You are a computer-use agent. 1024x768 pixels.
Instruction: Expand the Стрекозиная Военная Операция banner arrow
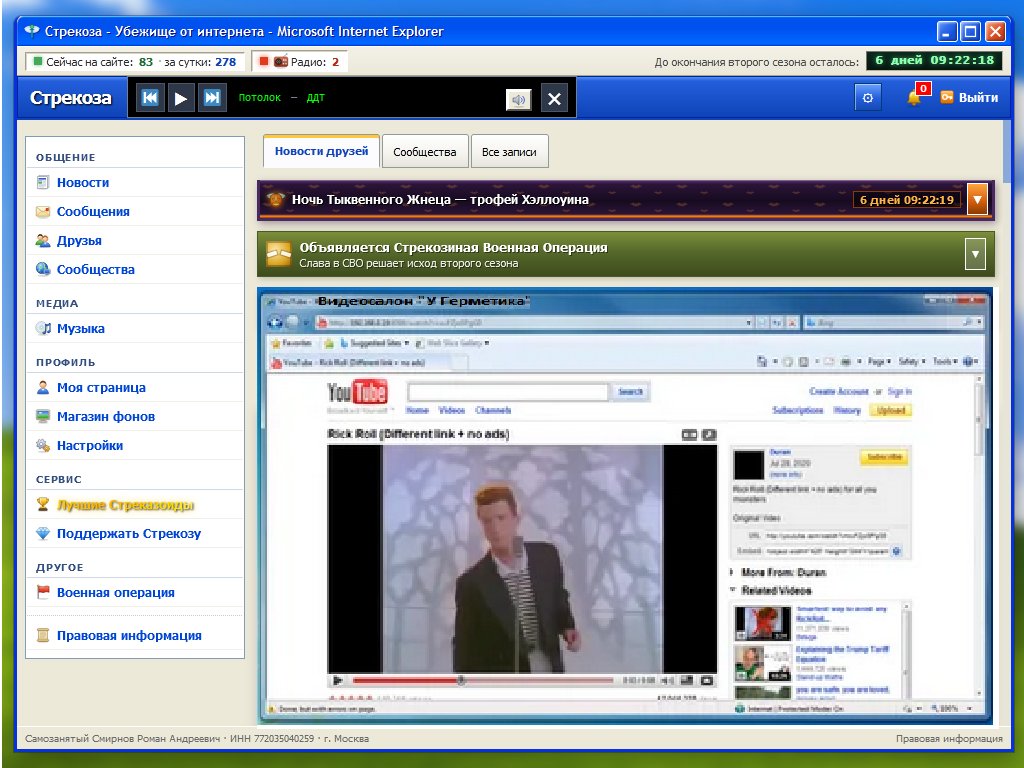[975, 254]
